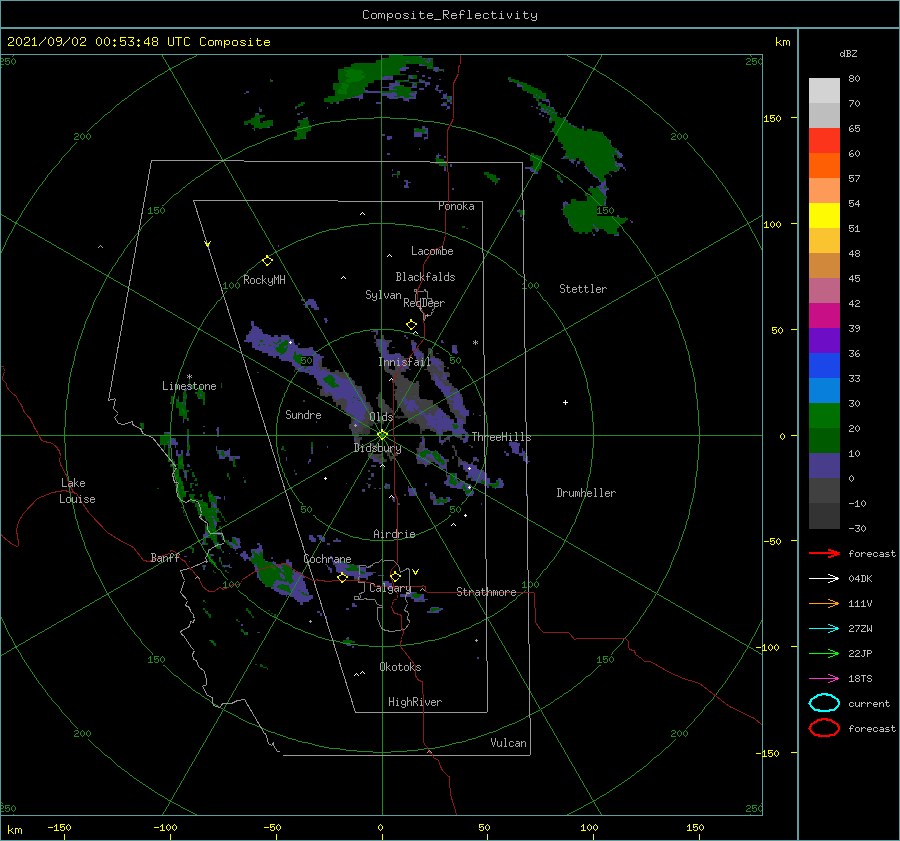Select the magenta 18TS arrow legend entry

[824, 679]
